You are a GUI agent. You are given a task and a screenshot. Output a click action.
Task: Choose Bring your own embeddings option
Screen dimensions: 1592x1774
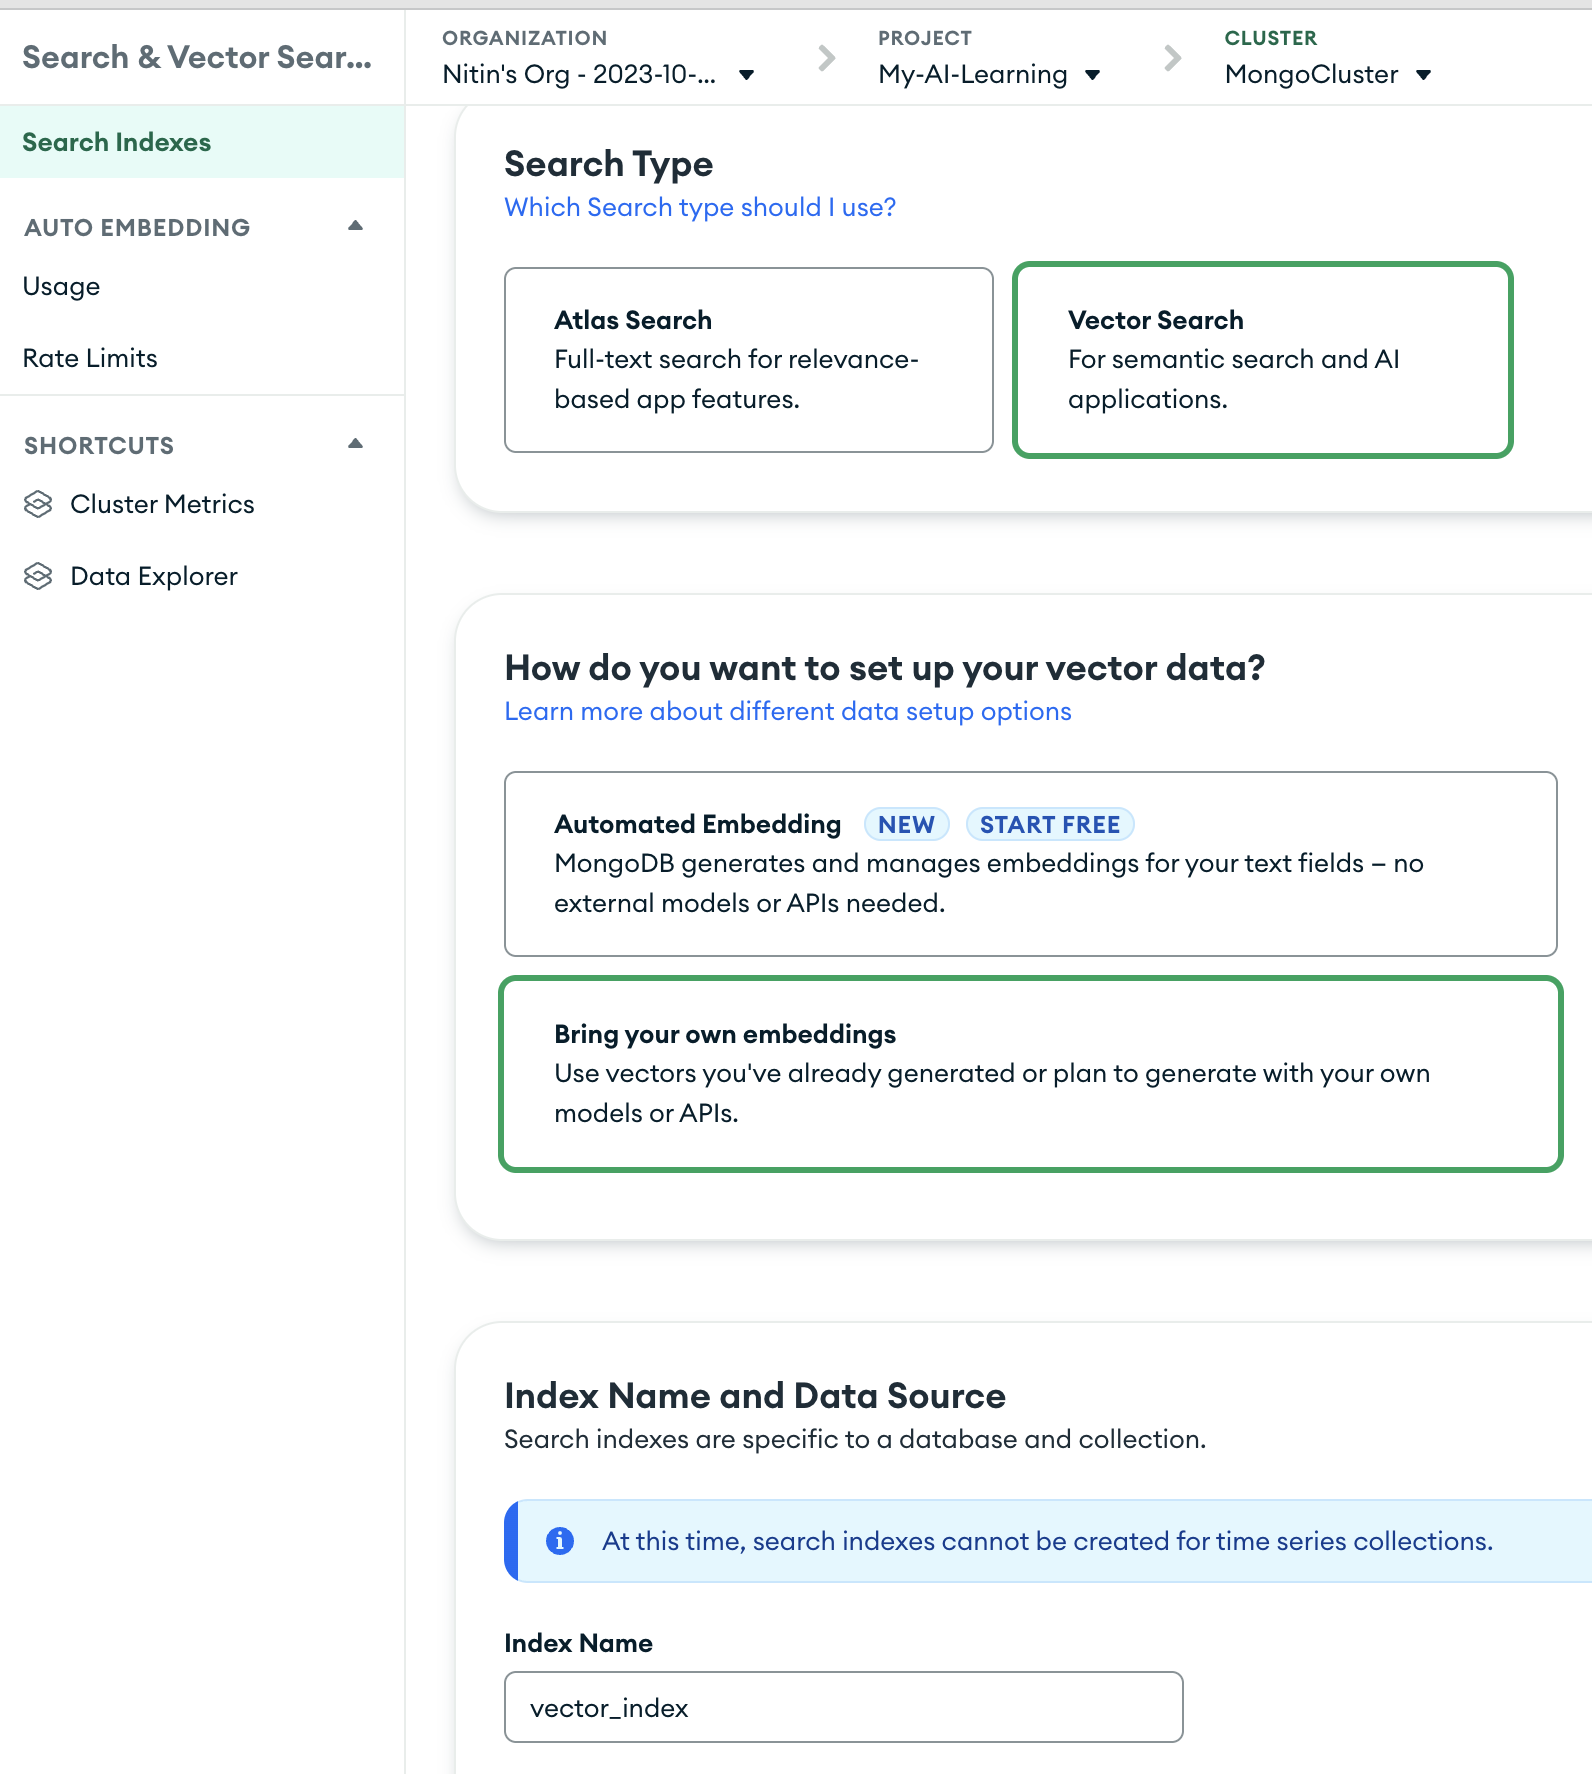1031,1074
